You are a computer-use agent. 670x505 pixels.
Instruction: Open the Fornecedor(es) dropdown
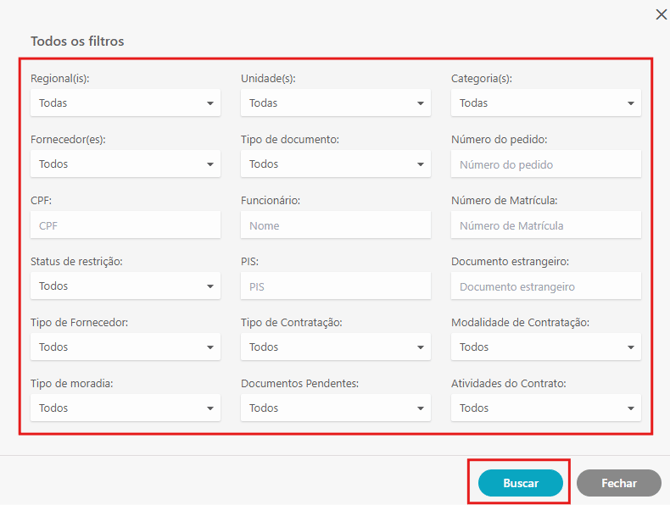[x=125, y=164]
